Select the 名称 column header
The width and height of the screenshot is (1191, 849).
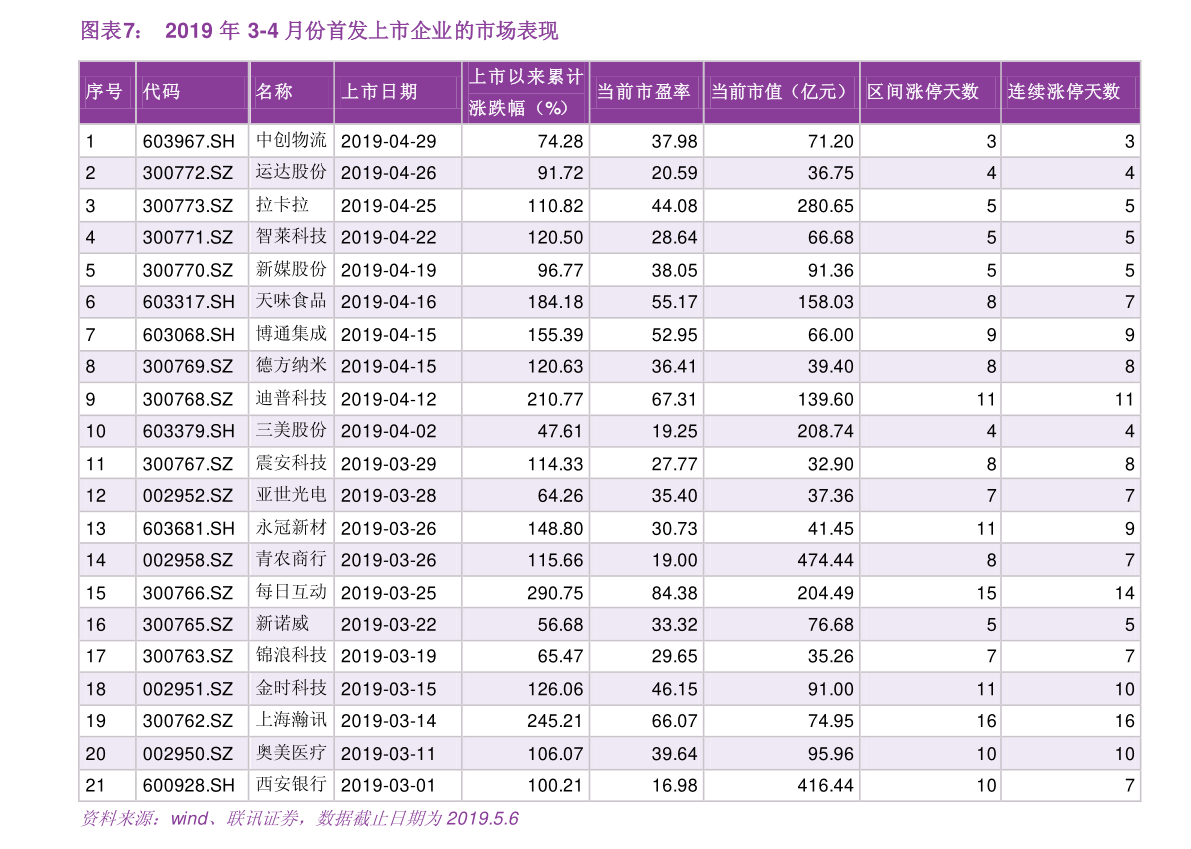click(275, 92)
